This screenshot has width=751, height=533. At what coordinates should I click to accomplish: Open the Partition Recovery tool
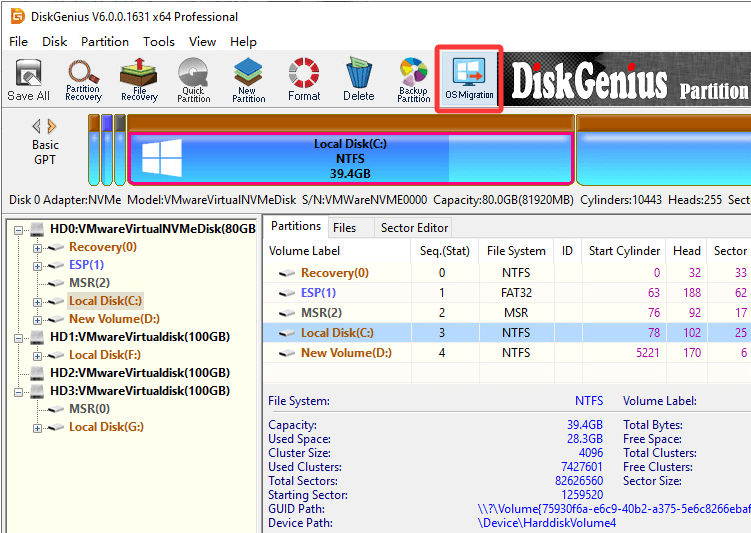83,79
